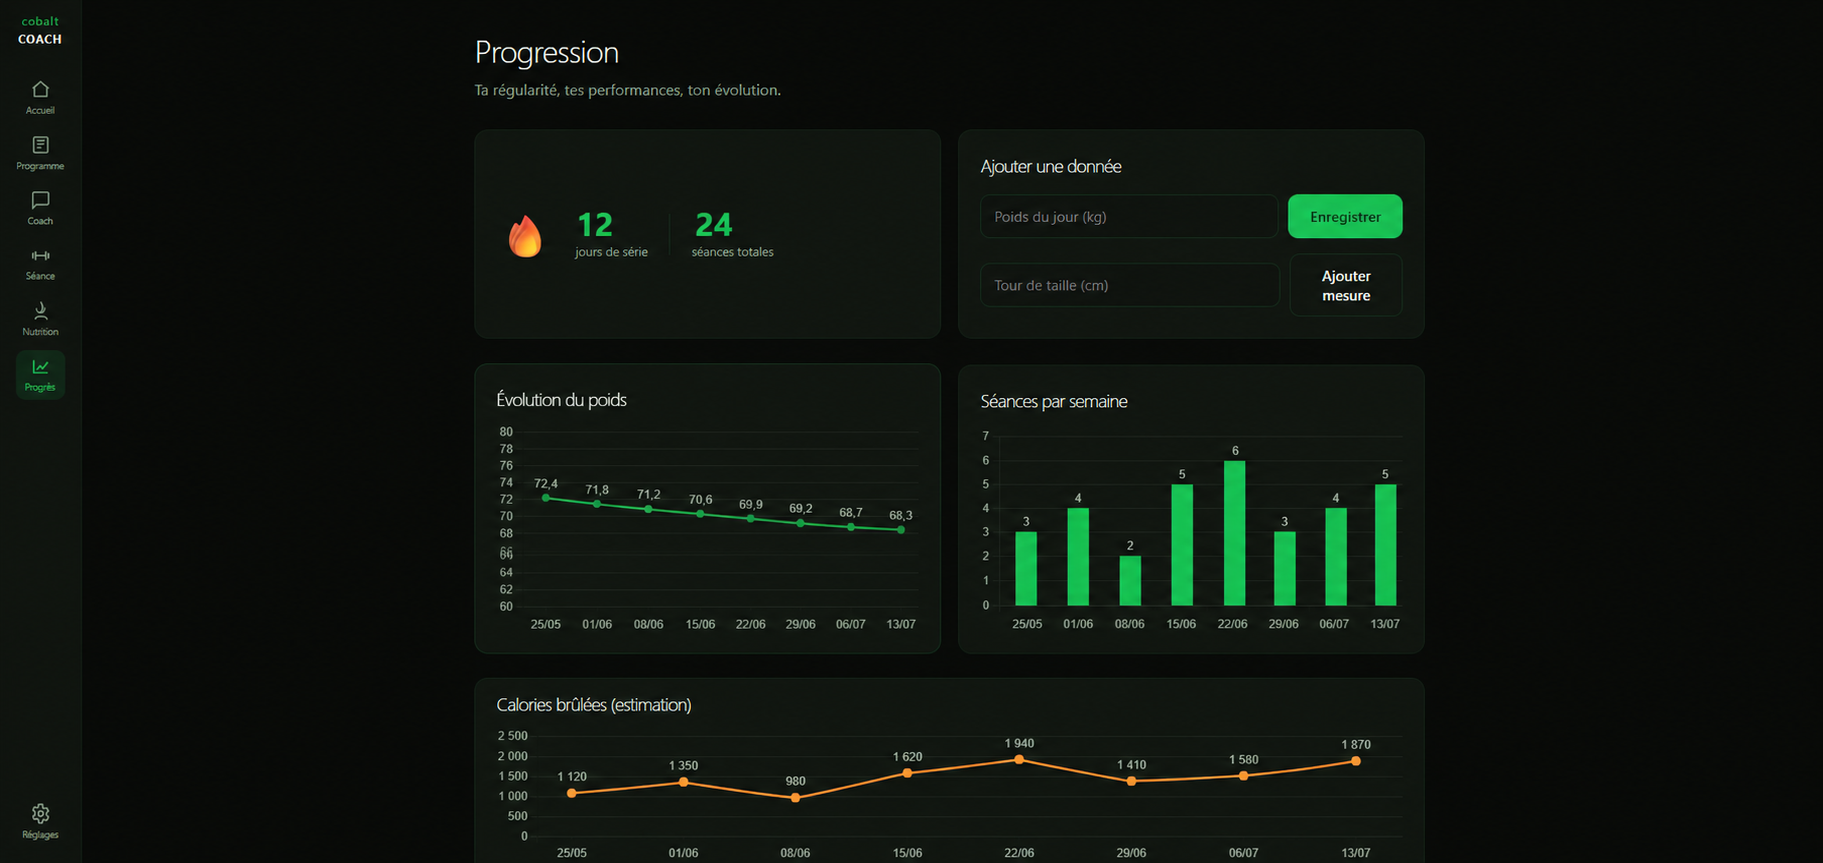The image size is (1823, 863).
Task: Click the Enregistrer button
Action: pos(1345,216)
